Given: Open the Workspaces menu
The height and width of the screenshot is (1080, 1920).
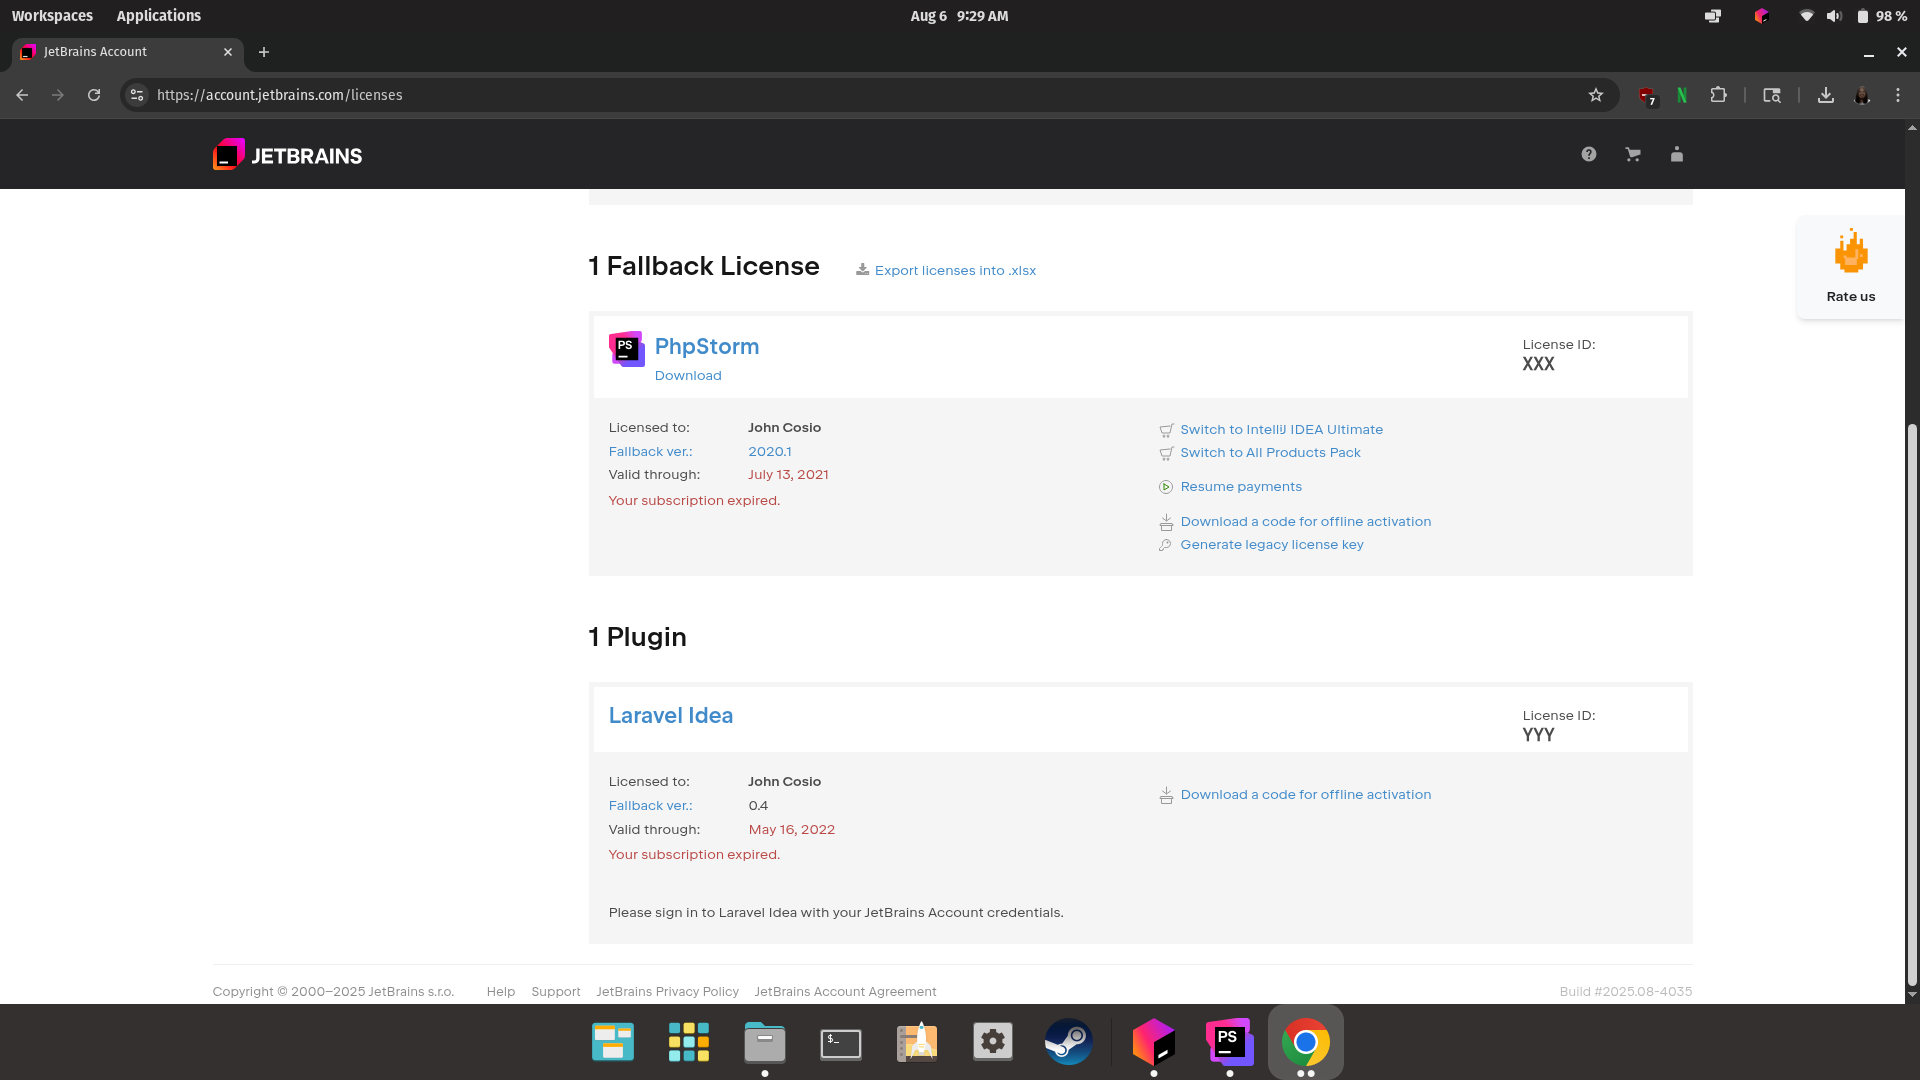Looking at the screenshot, I should 52,16.
